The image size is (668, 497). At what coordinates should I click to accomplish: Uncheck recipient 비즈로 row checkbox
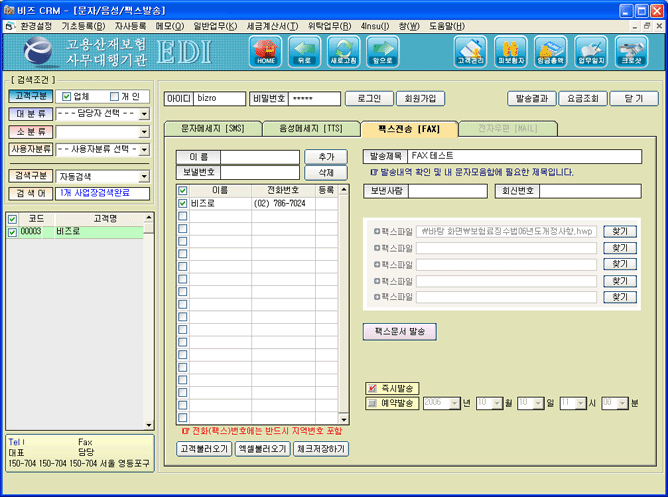coord(182,204)
